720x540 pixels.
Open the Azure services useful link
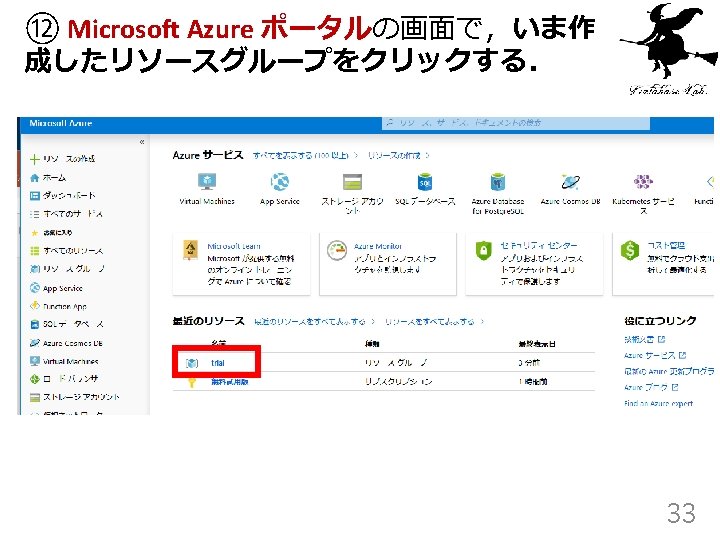[650, 355]
